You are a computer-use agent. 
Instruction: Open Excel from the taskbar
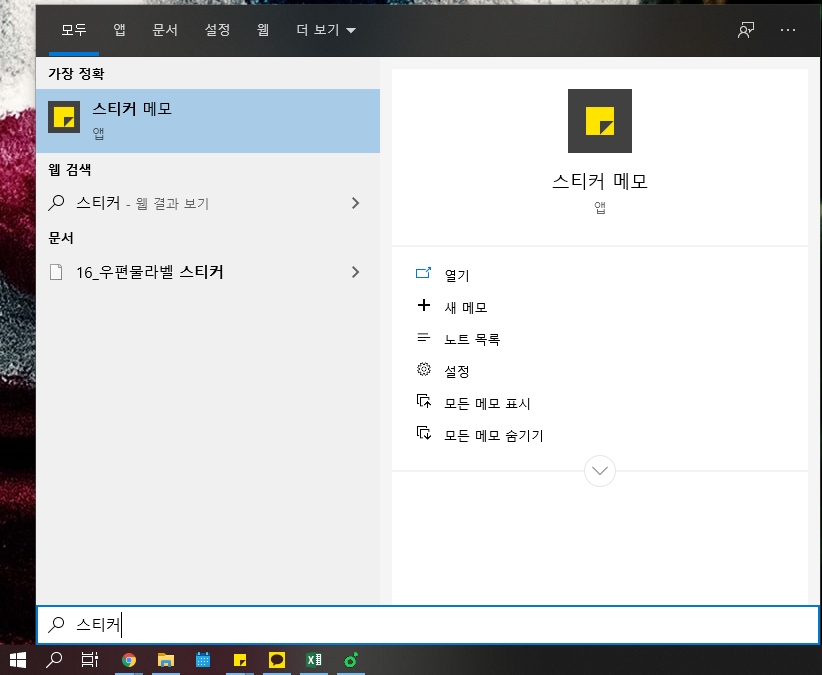click(x=313, y=660)
